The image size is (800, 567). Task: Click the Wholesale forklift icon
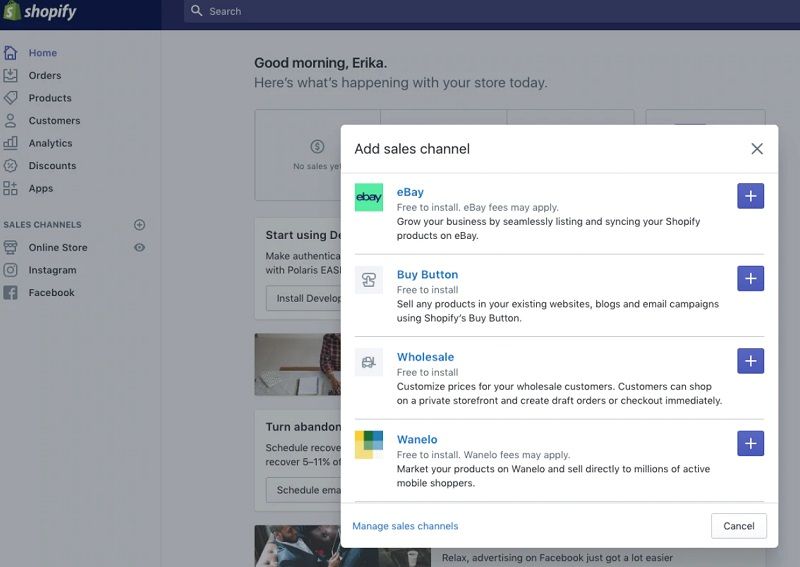pyautogui.click(x=369, y=362)
